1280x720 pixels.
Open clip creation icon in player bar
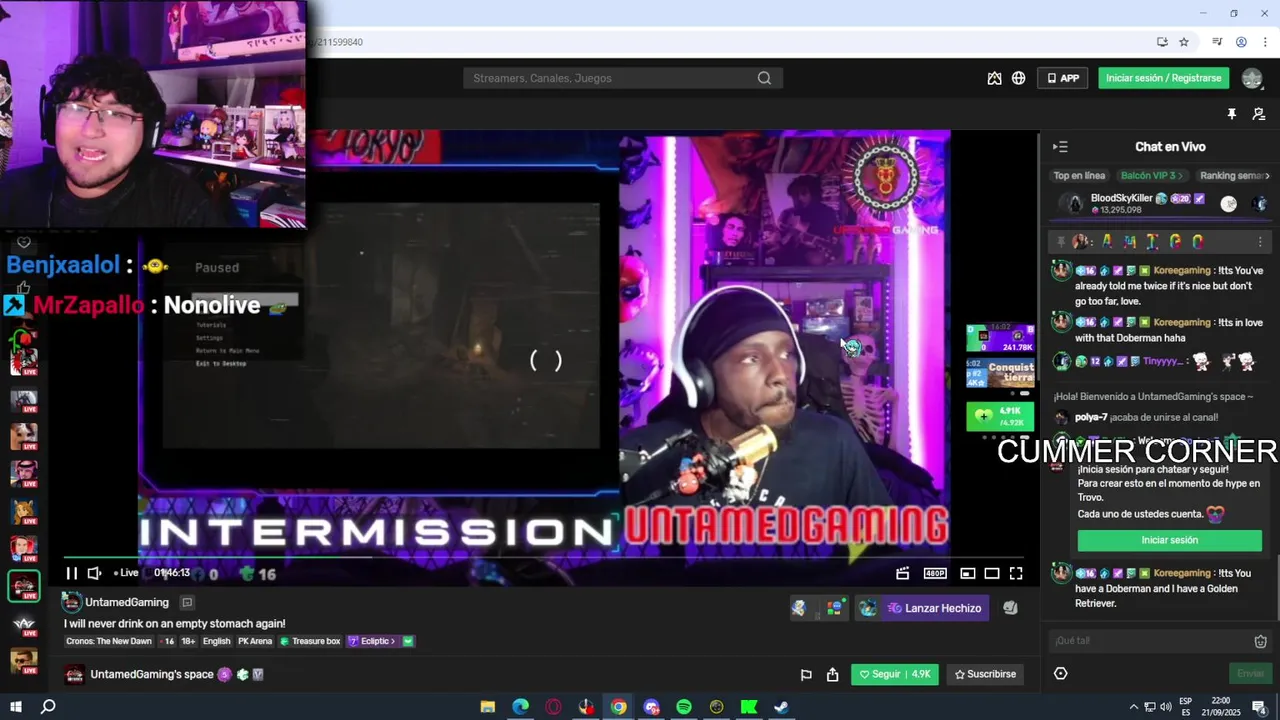click(x=902, y=573)
